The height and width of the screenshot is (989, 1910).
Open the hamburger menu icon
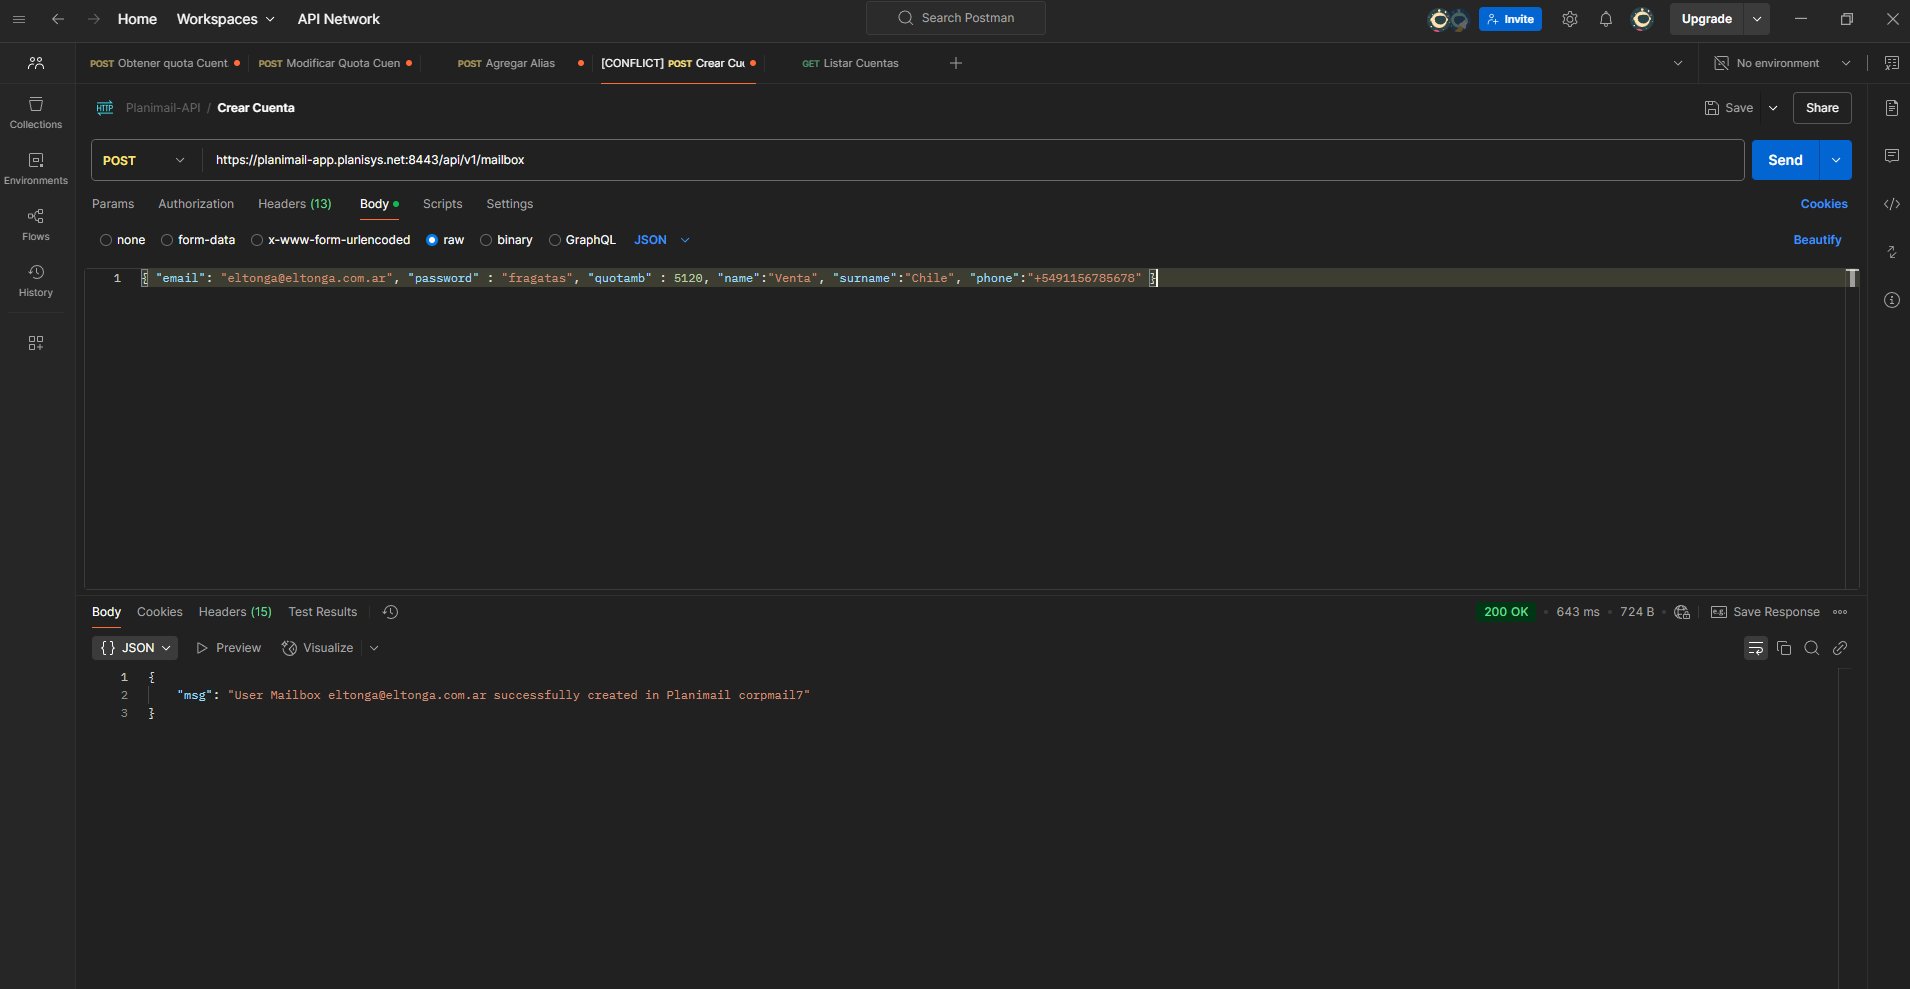(19, 19)
